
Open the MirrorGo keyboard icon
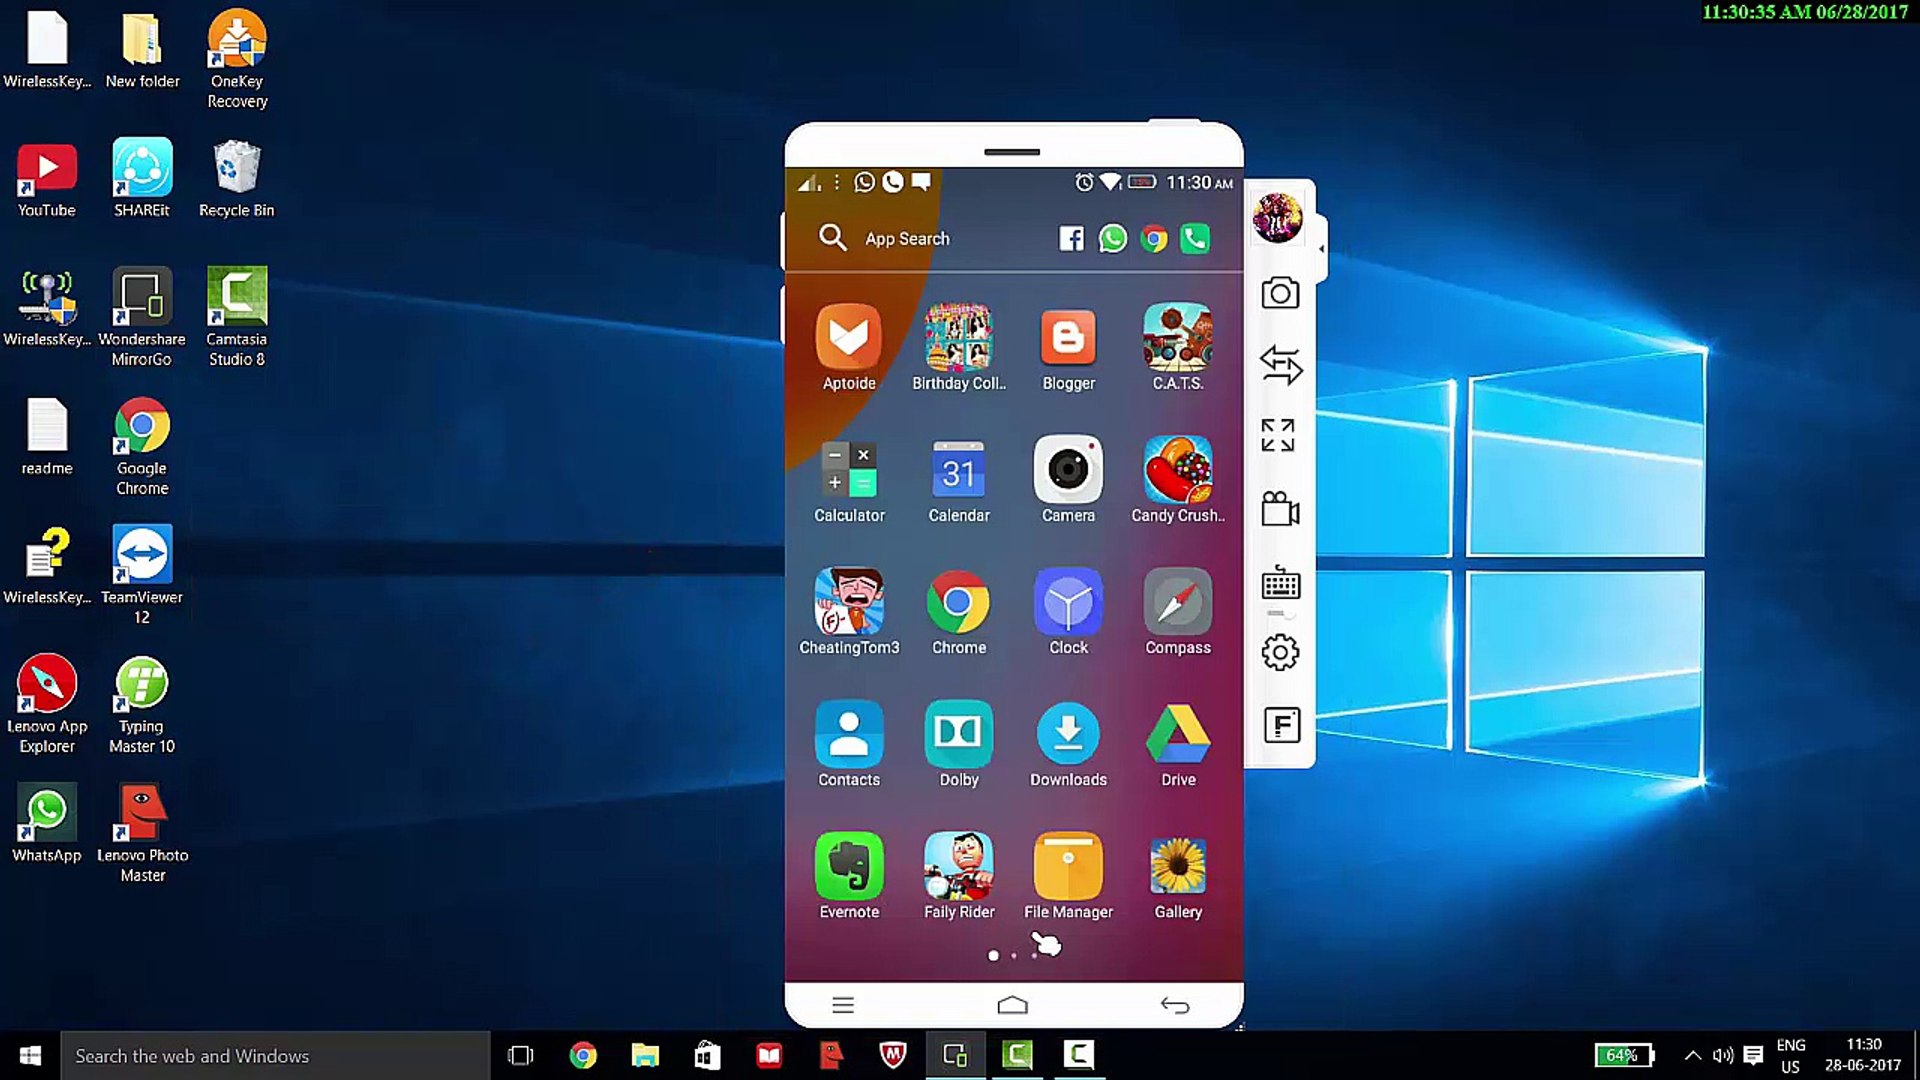click(1280, 582)
